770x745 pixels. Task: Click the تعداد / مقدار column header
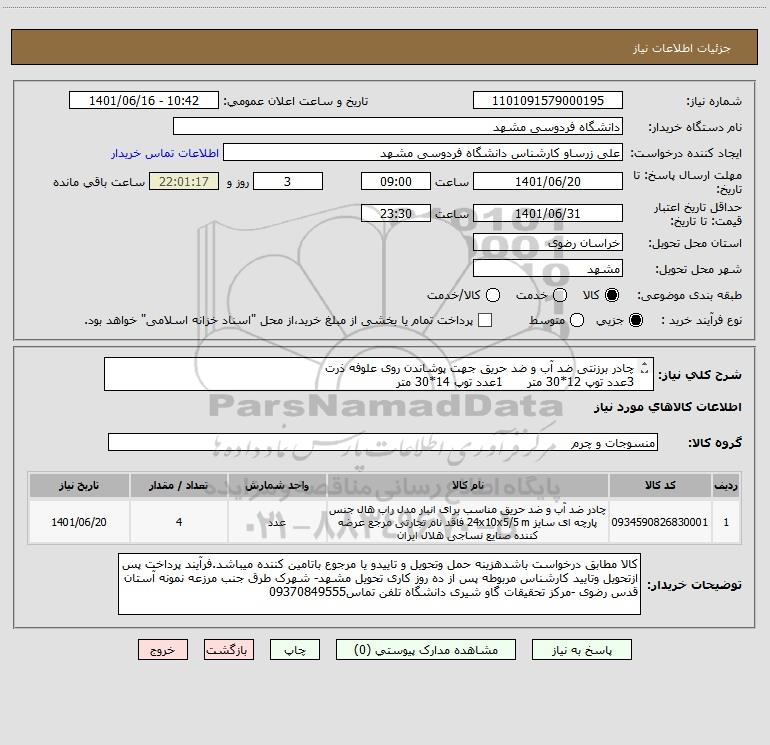pyautogui.click(x=179, y=485)
